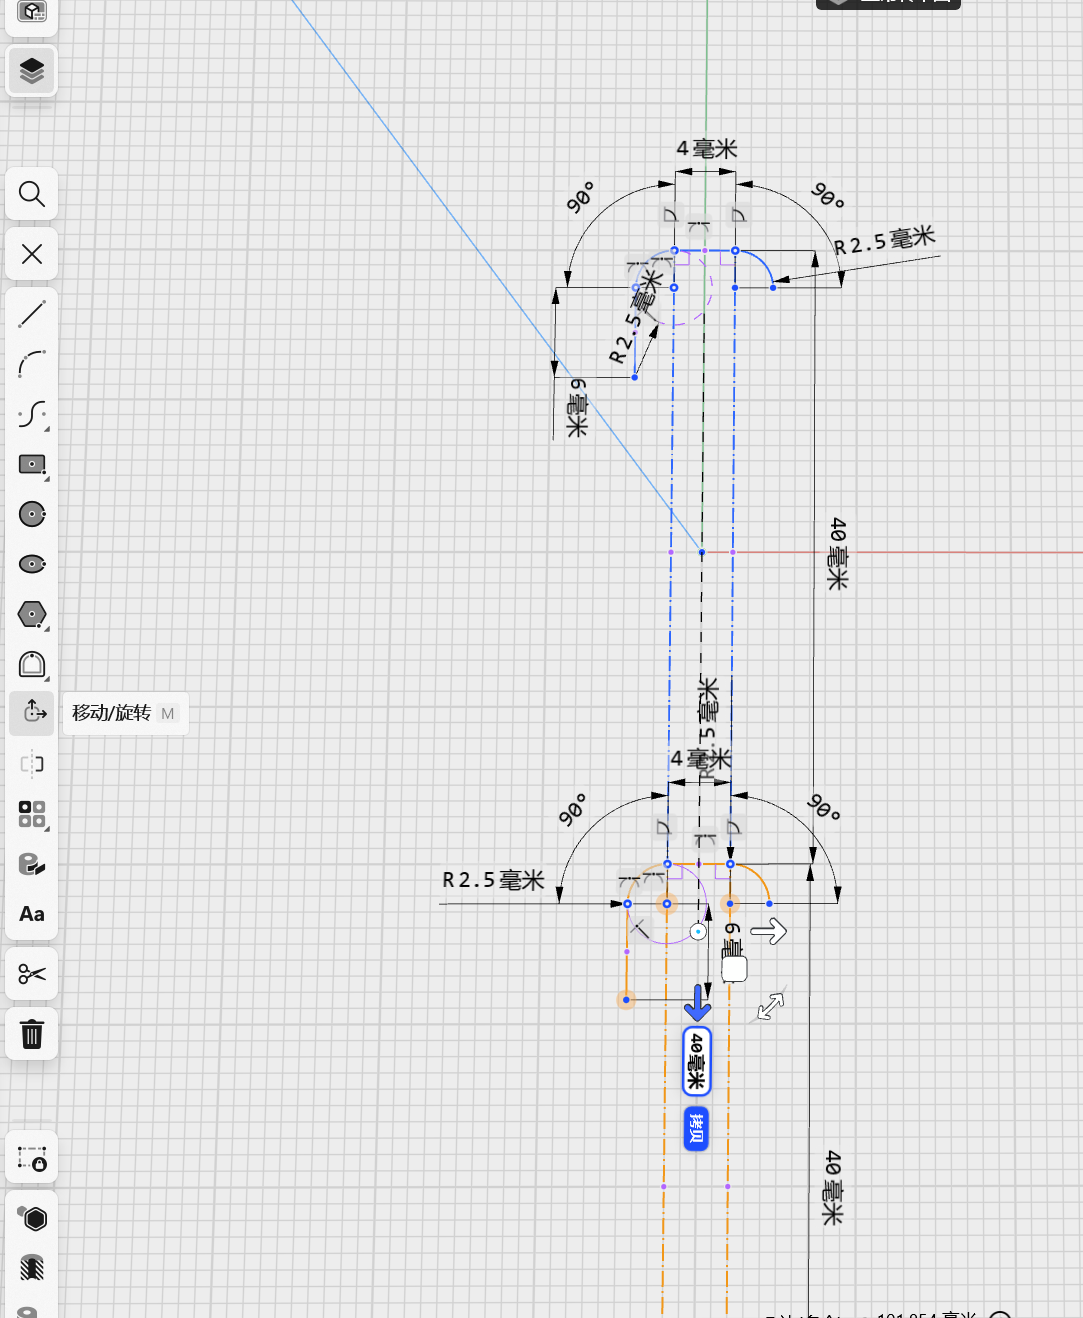
Task: Select the hatched section view tool
Action: [32, 1268]
